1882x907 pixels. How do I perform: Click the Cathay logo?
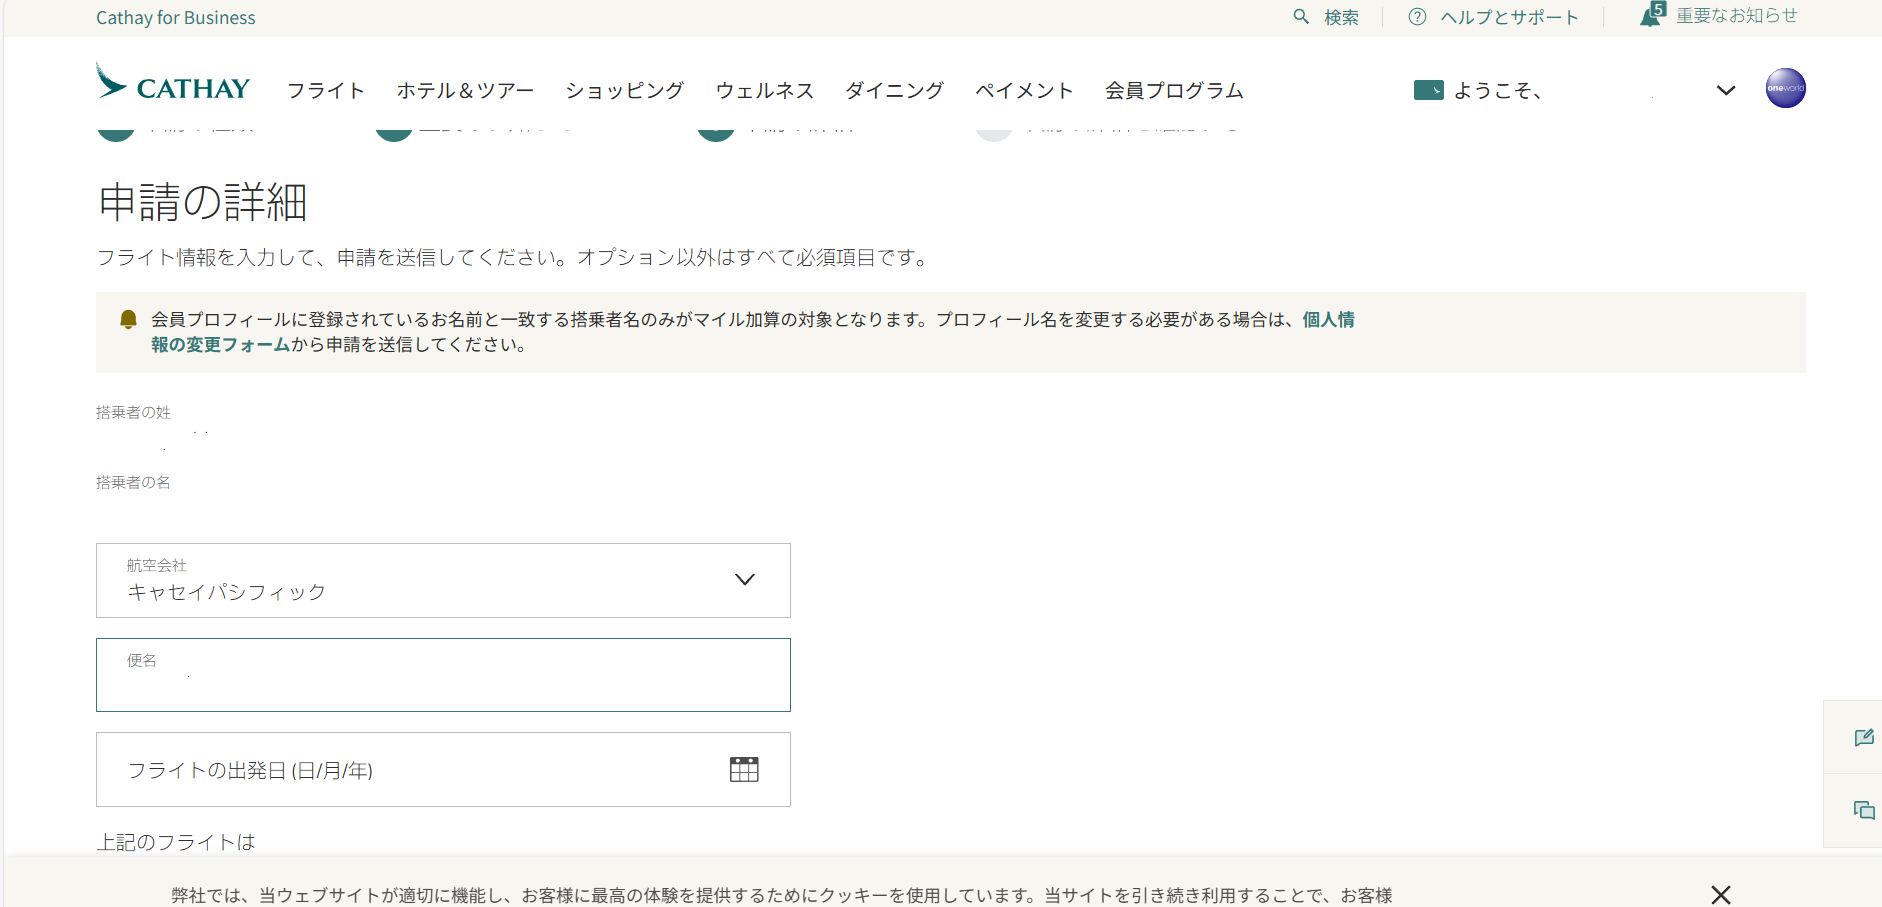(x=173, y=84)
